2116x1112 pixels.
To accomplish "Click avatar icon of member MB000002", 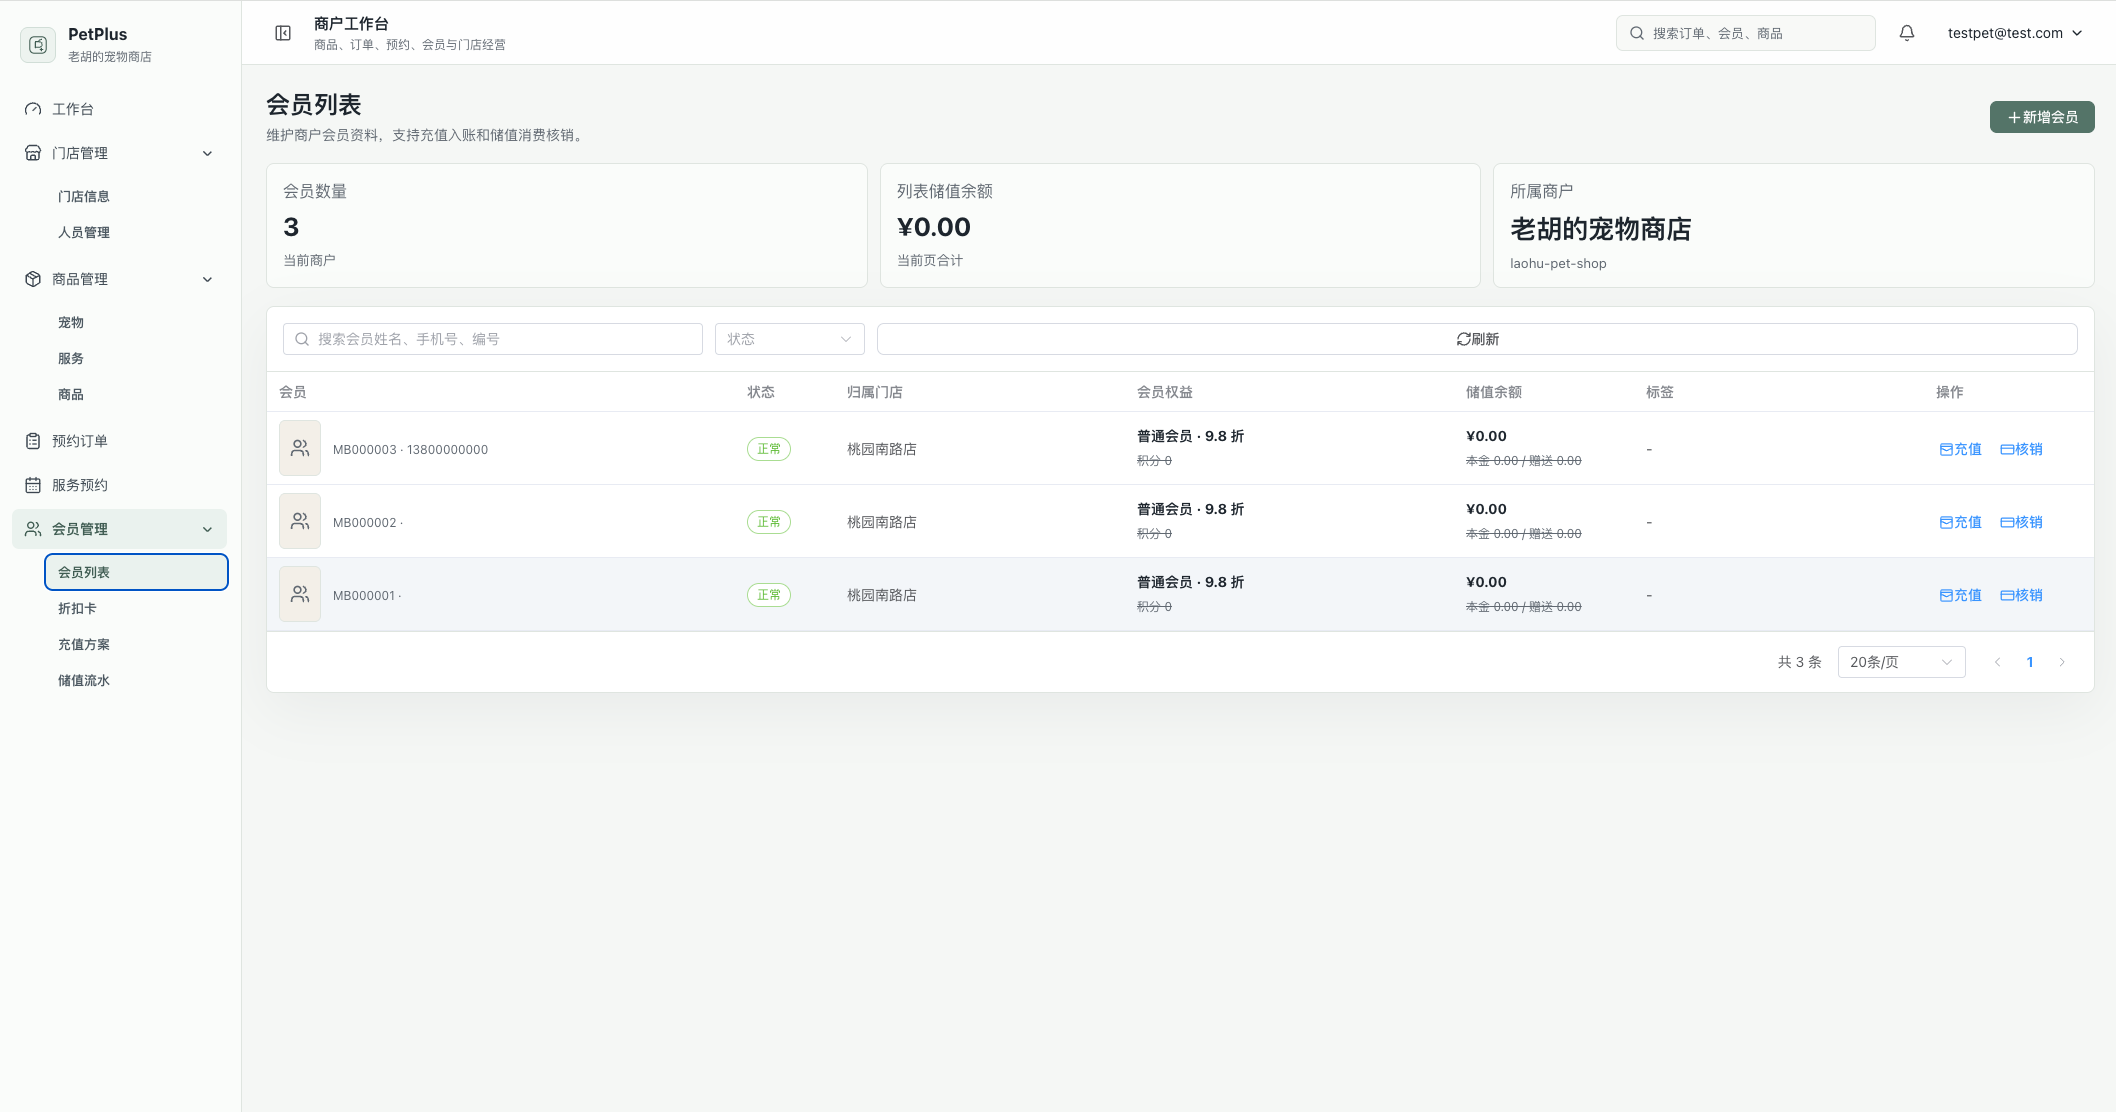I will 300,521.
